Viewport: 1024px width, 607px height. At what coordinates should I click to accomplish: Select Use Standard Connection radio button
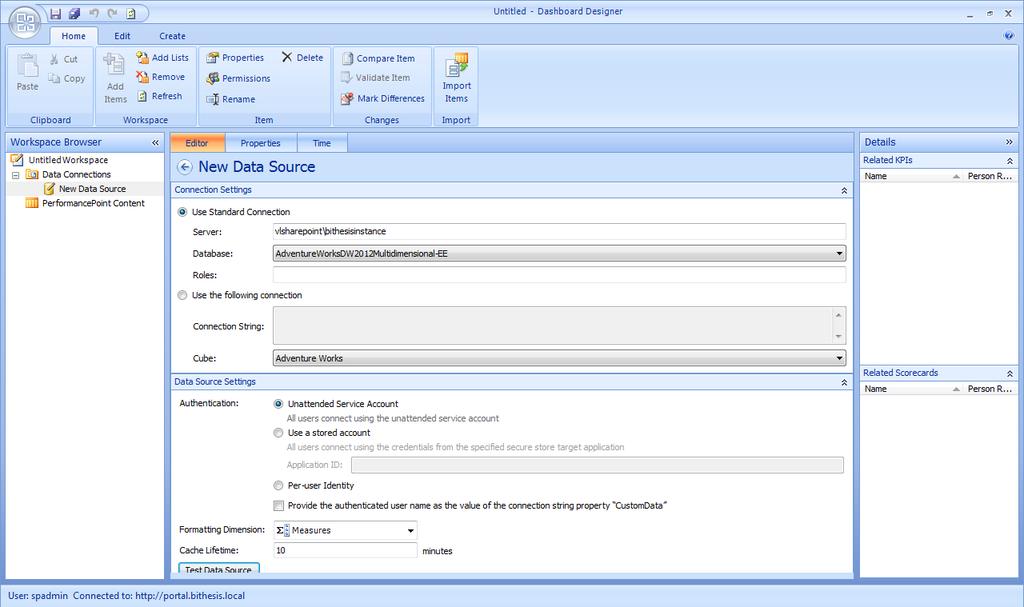[182, 212]
